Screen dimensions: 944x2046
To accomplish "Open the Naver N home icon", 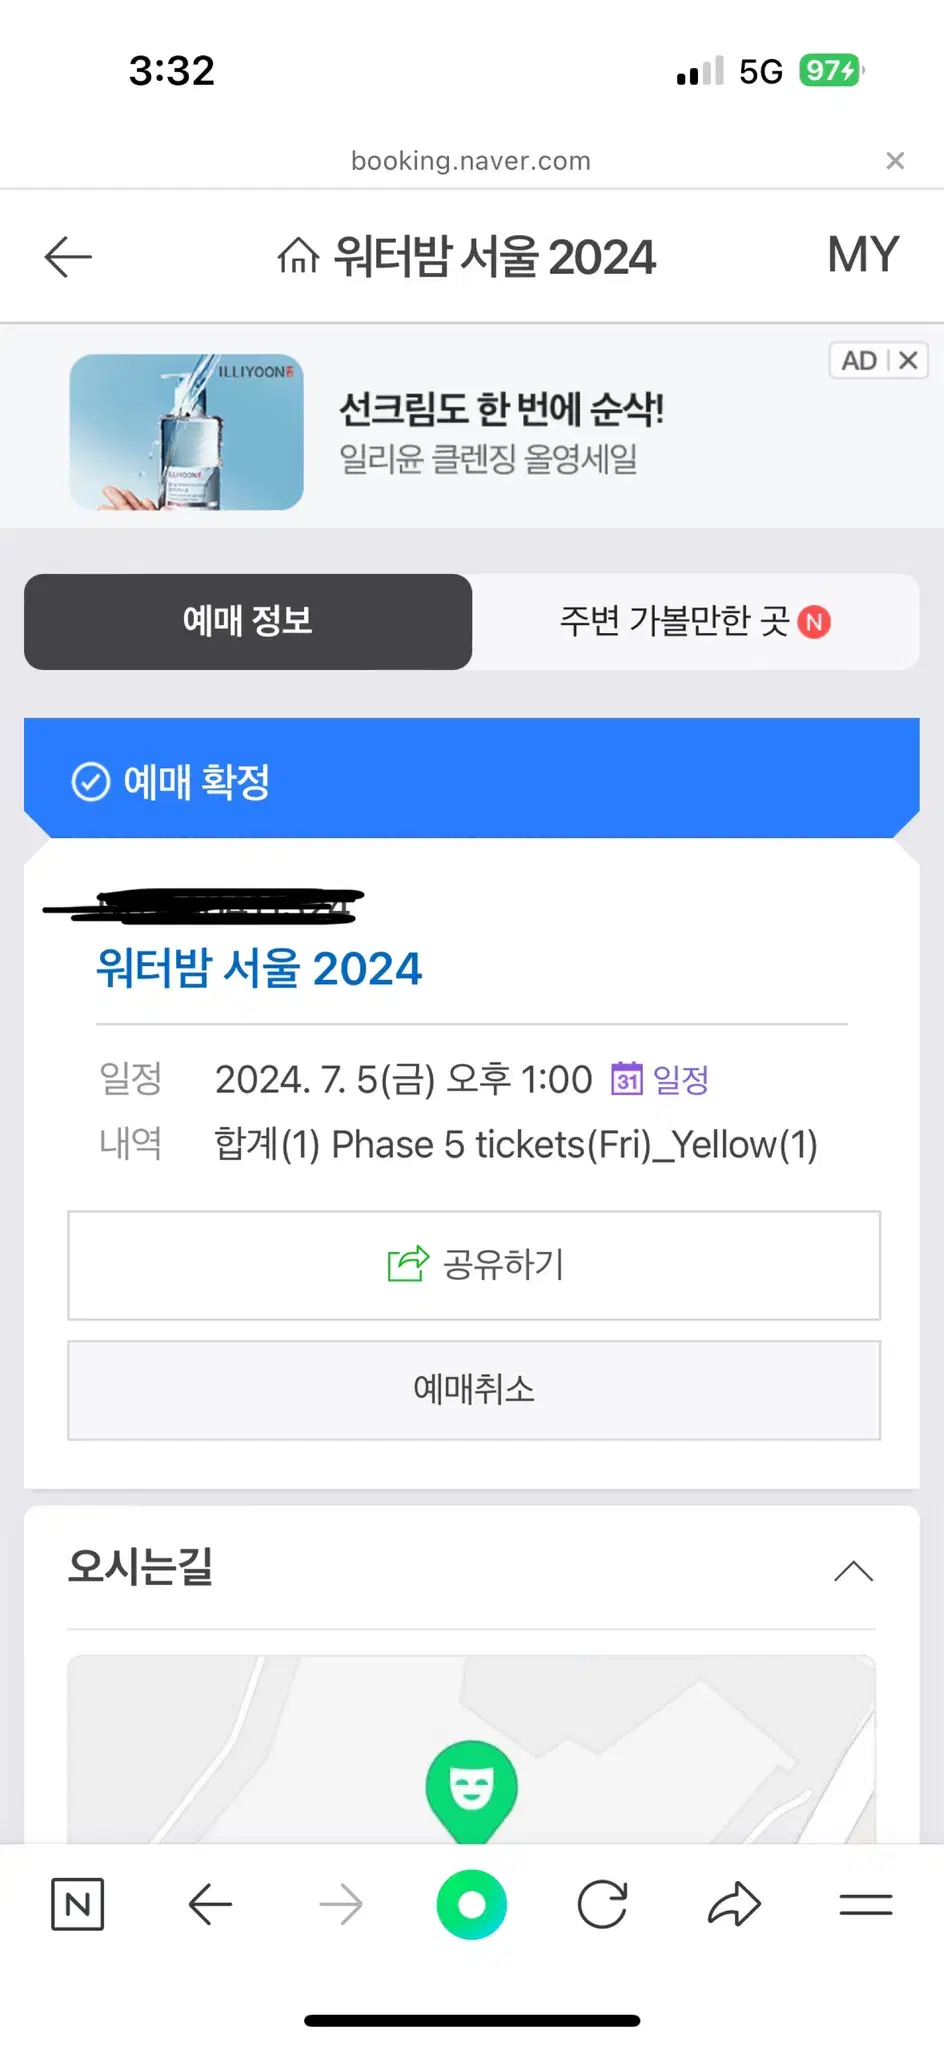I will tap(77, 1904).
